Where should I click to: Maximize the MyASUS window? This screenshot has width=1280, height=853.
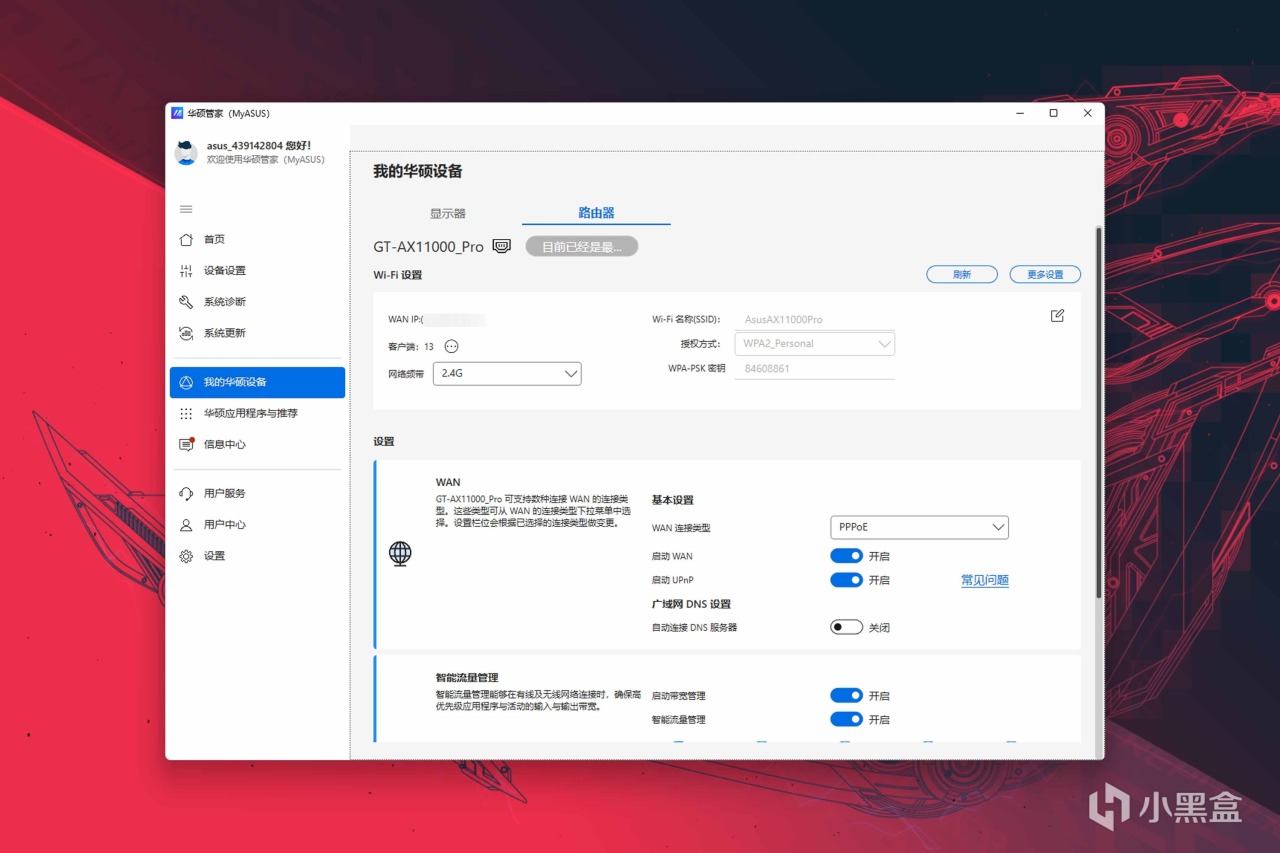coord(1053,113)
